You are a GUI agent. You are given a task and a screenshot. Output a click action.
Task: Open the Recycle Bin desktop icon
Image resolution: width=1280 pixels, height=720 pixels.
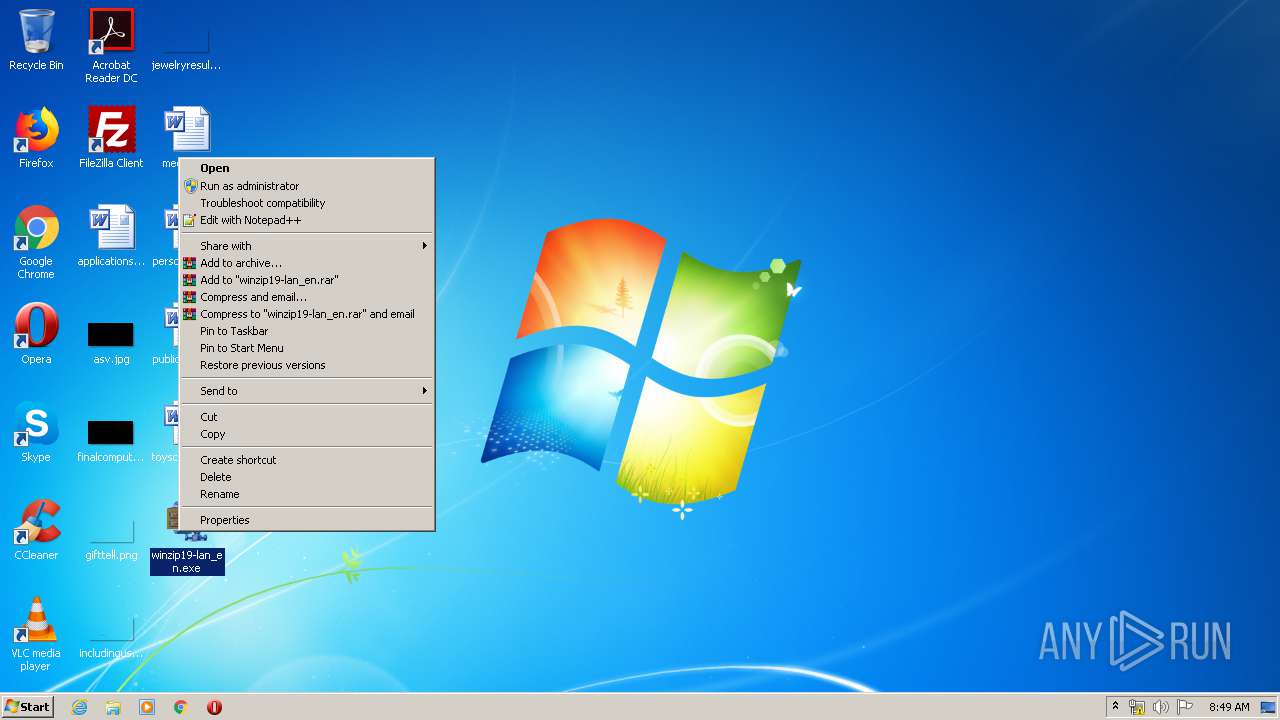[x=36, y=40]
